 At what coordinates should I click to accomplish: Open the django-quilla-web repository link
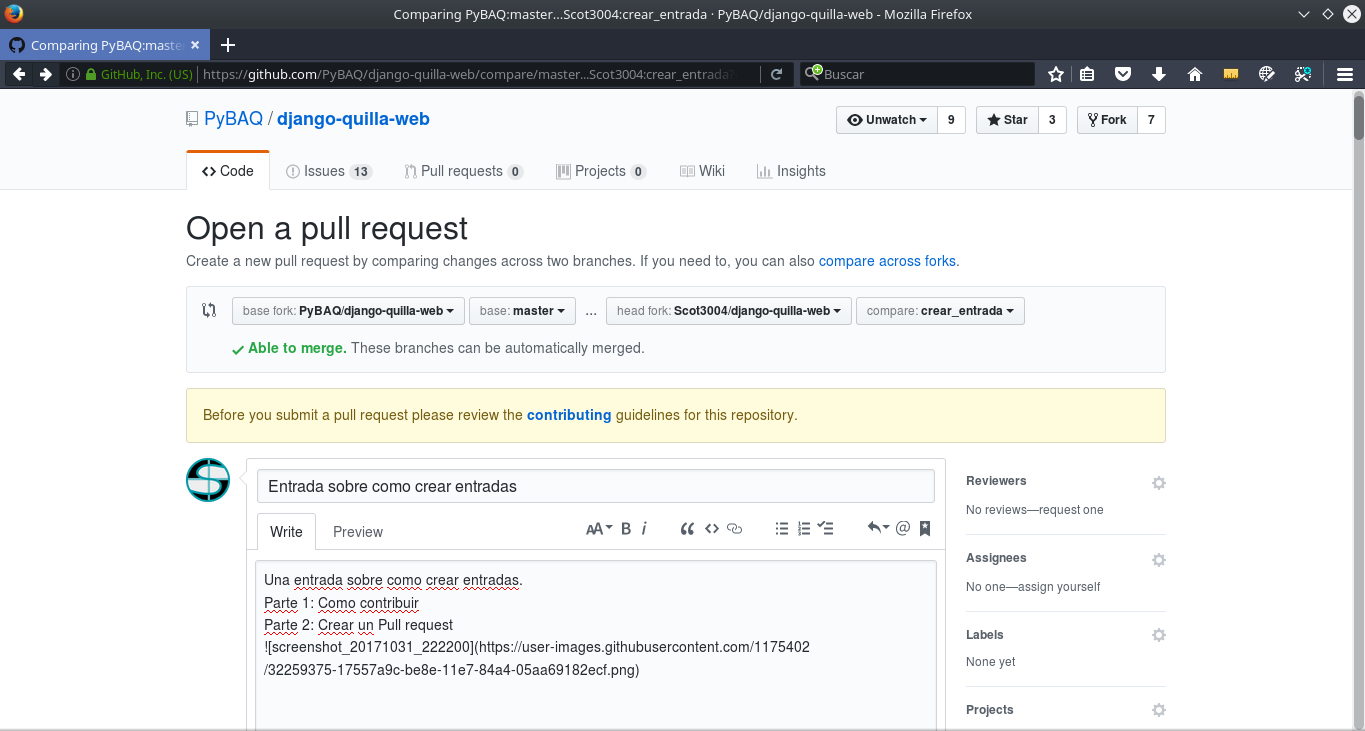tap(353, 119)
